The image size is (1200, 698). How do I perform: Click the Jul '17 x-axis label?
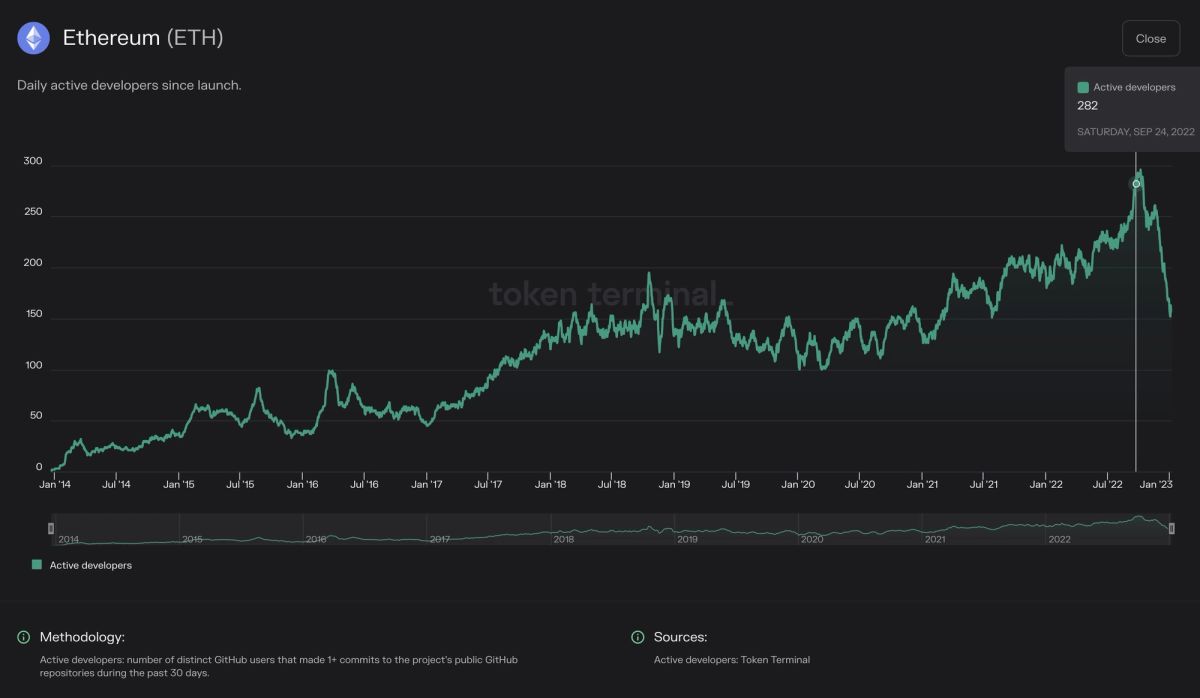(488, 485)
